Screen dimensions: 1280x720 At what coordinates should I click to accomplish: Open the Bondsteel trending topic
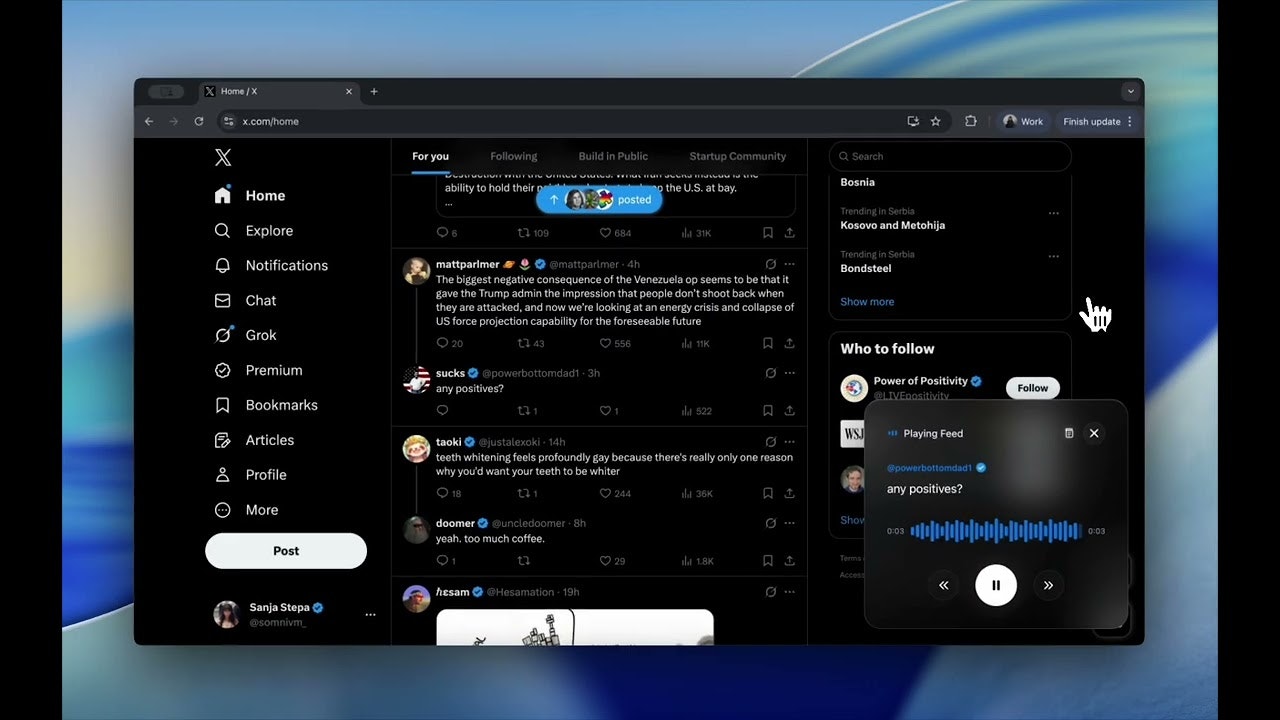866,269
